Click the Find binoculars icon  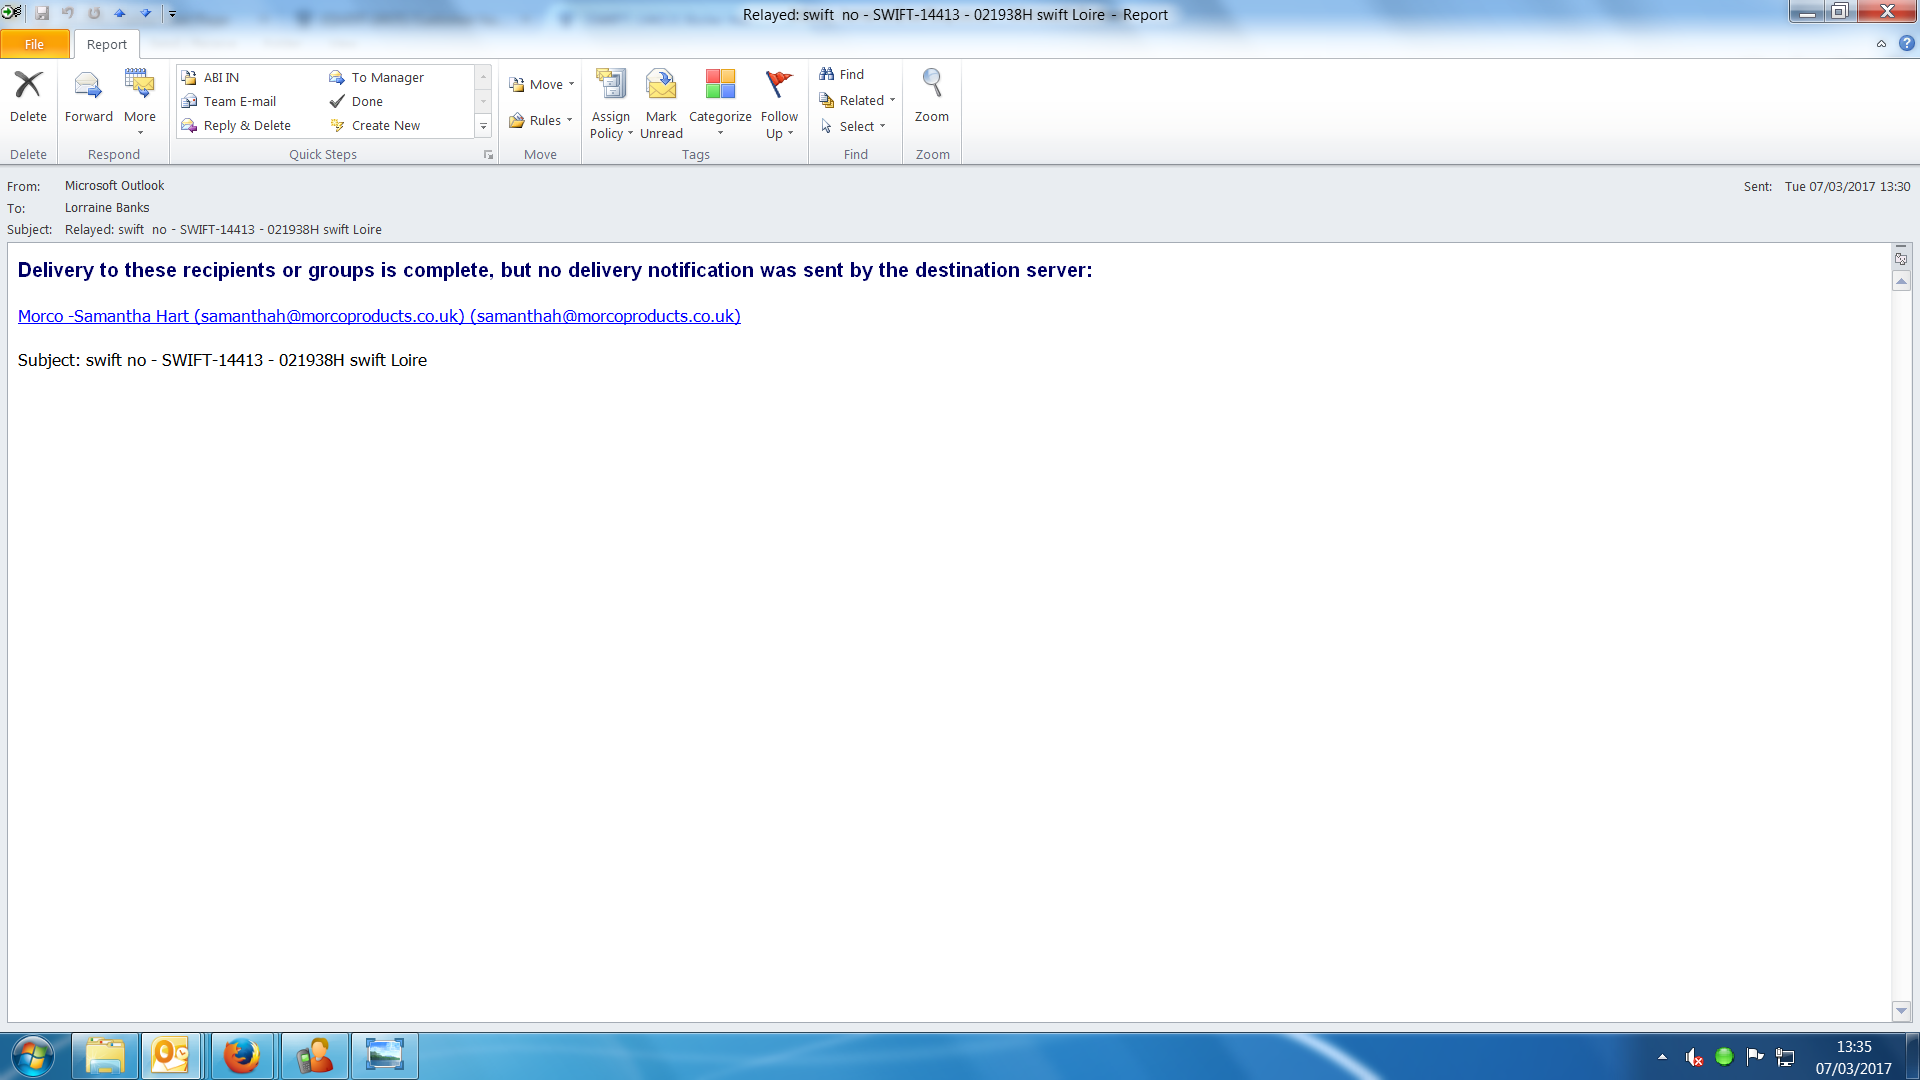827,74
